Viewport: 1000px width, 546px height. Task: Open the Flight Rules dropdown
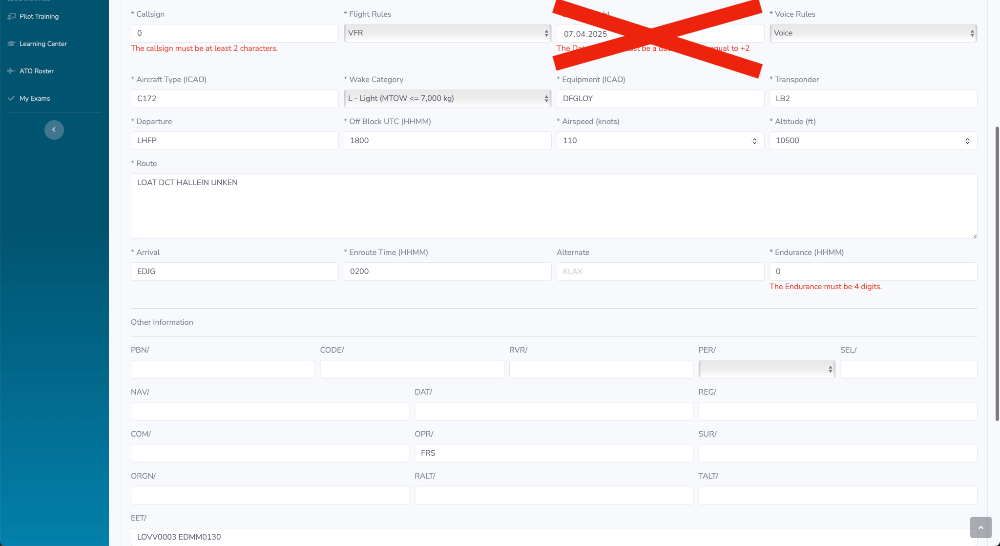pos(447,33)
